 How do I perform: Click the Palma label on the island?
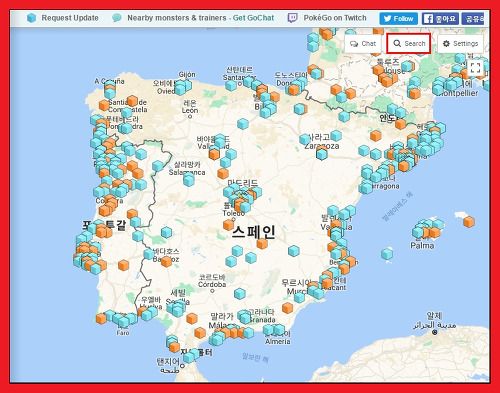pos(422,246)
